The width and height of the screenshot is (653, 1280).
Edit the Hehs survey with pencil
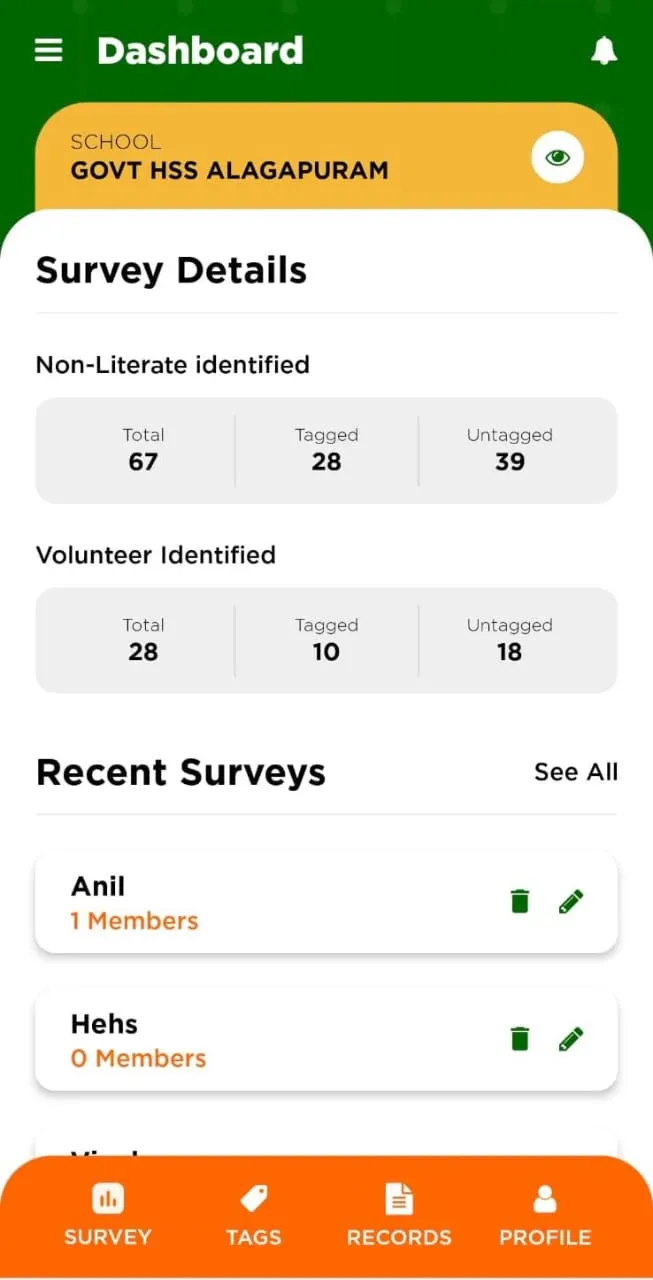[571, 1040]
